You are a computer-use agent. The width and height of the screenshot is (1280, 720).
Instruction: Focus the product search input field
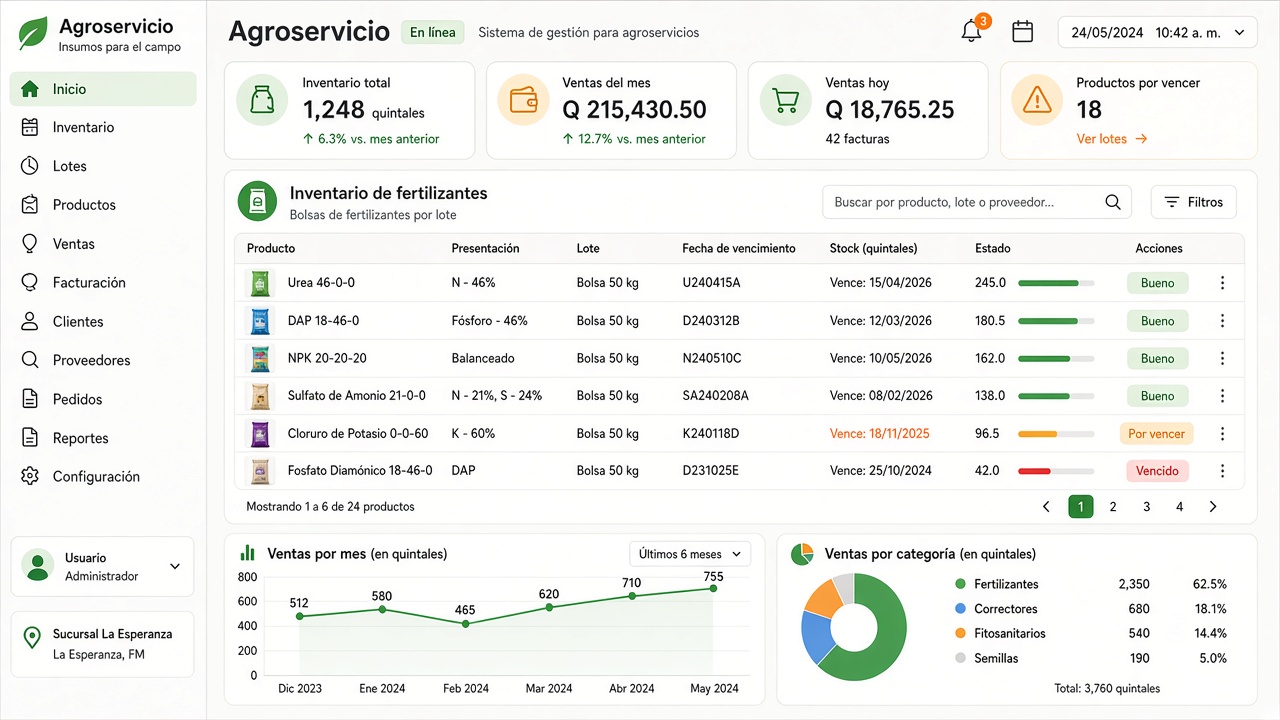tap(977, 202)
